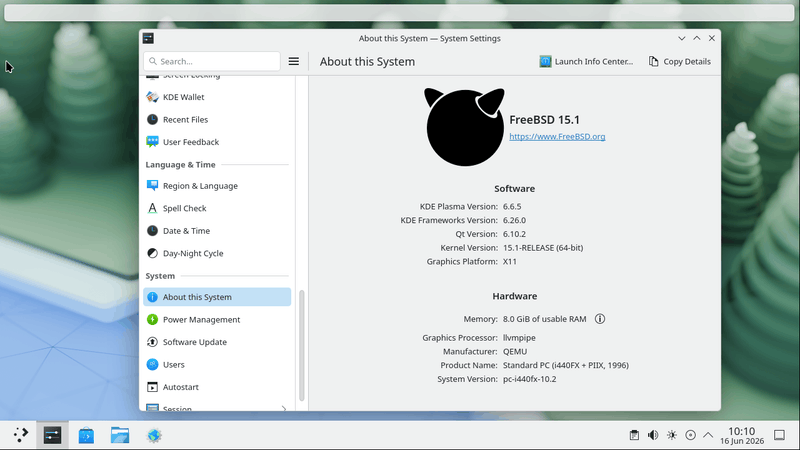Open the hamburger menu beside search
The image size is (800, 450).
click(x=294, y=61)
